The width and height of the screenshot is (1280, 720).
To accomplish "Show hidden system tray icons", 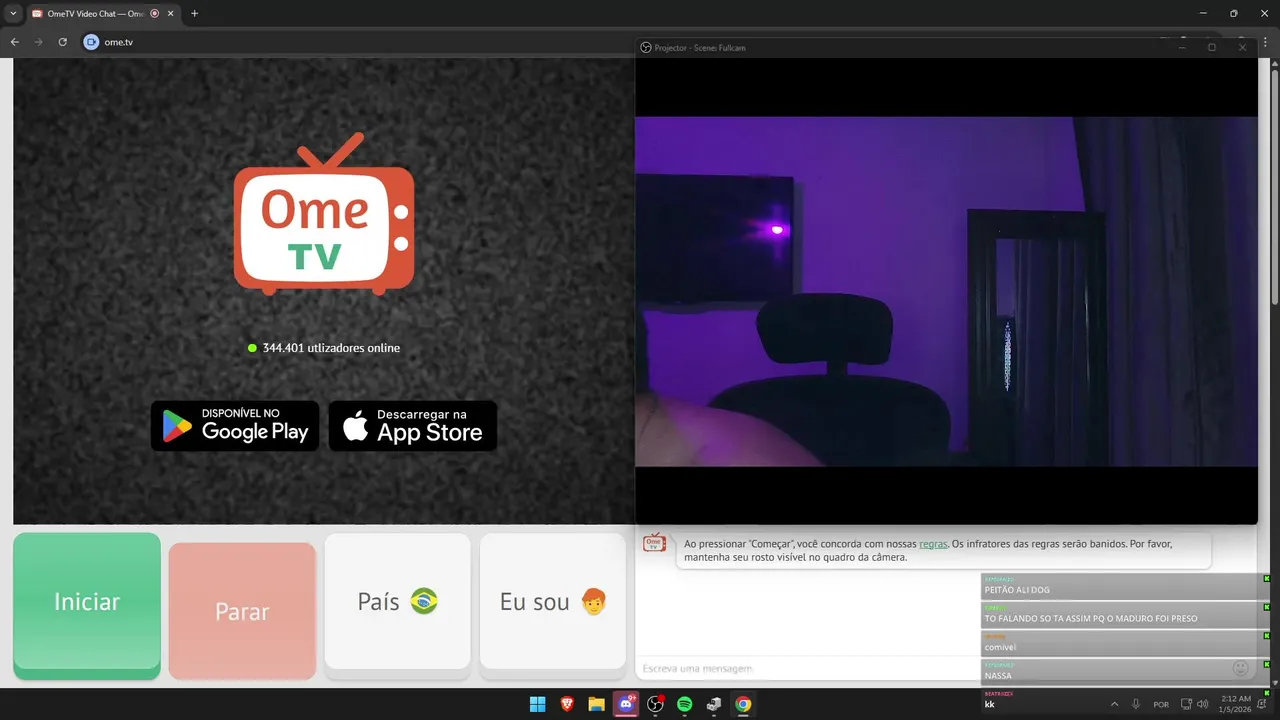I will 1114,704.
